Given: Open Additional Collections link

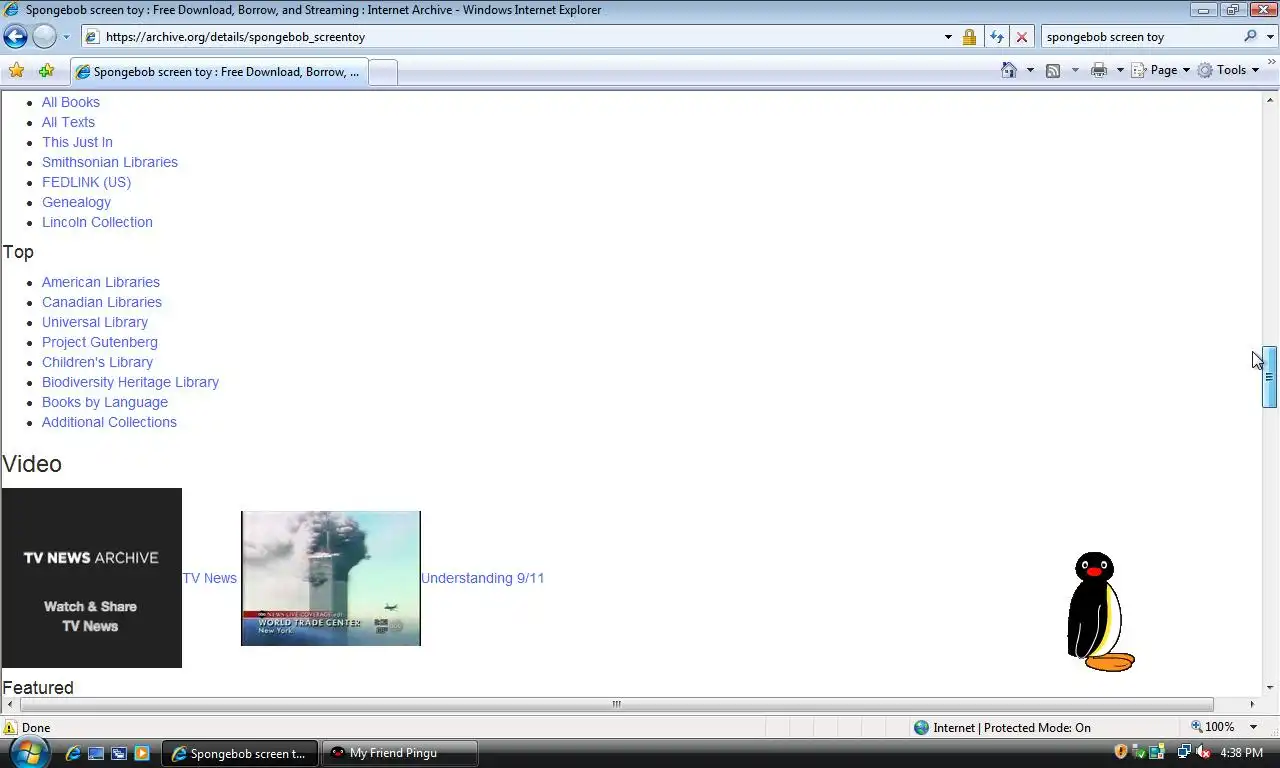Looking at the screenshot, I should coord(109,422).
